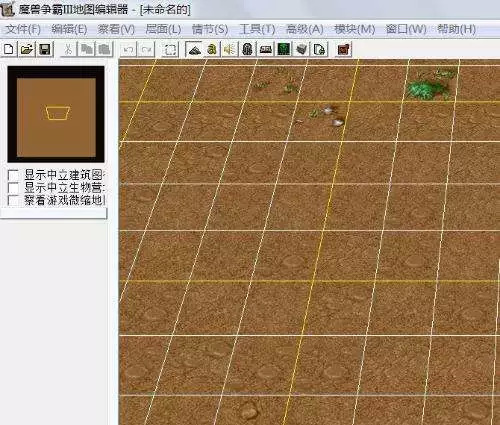Open the 窗口(W) menu
This screenshot has width=500, height=425.
pyautogui.click(x=406, y=29)
